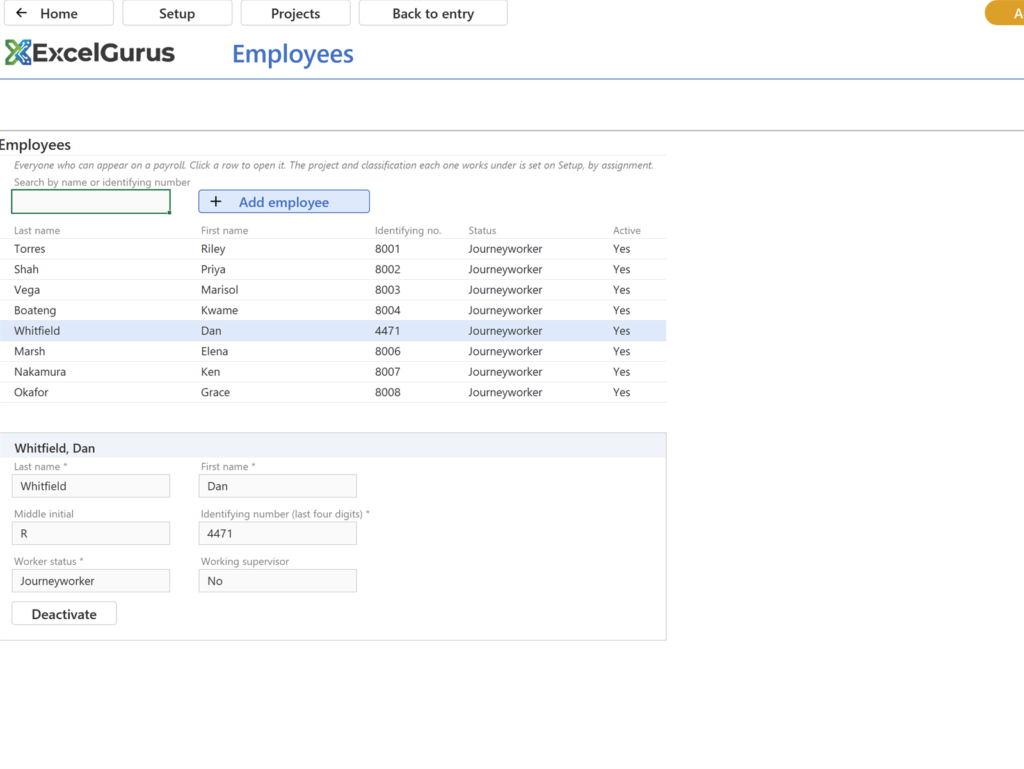Open the Boateng employee row
Screen dimensions: 1024x769
click(333, 310)
